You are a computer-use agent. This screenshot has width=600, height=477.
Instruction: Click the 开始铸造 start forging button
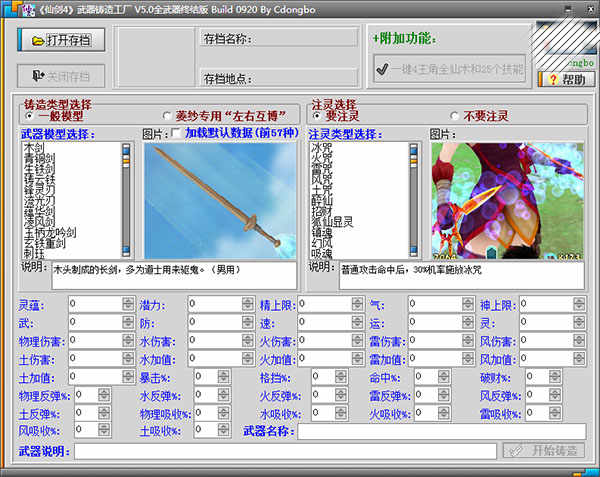click(x=544, y=450)
